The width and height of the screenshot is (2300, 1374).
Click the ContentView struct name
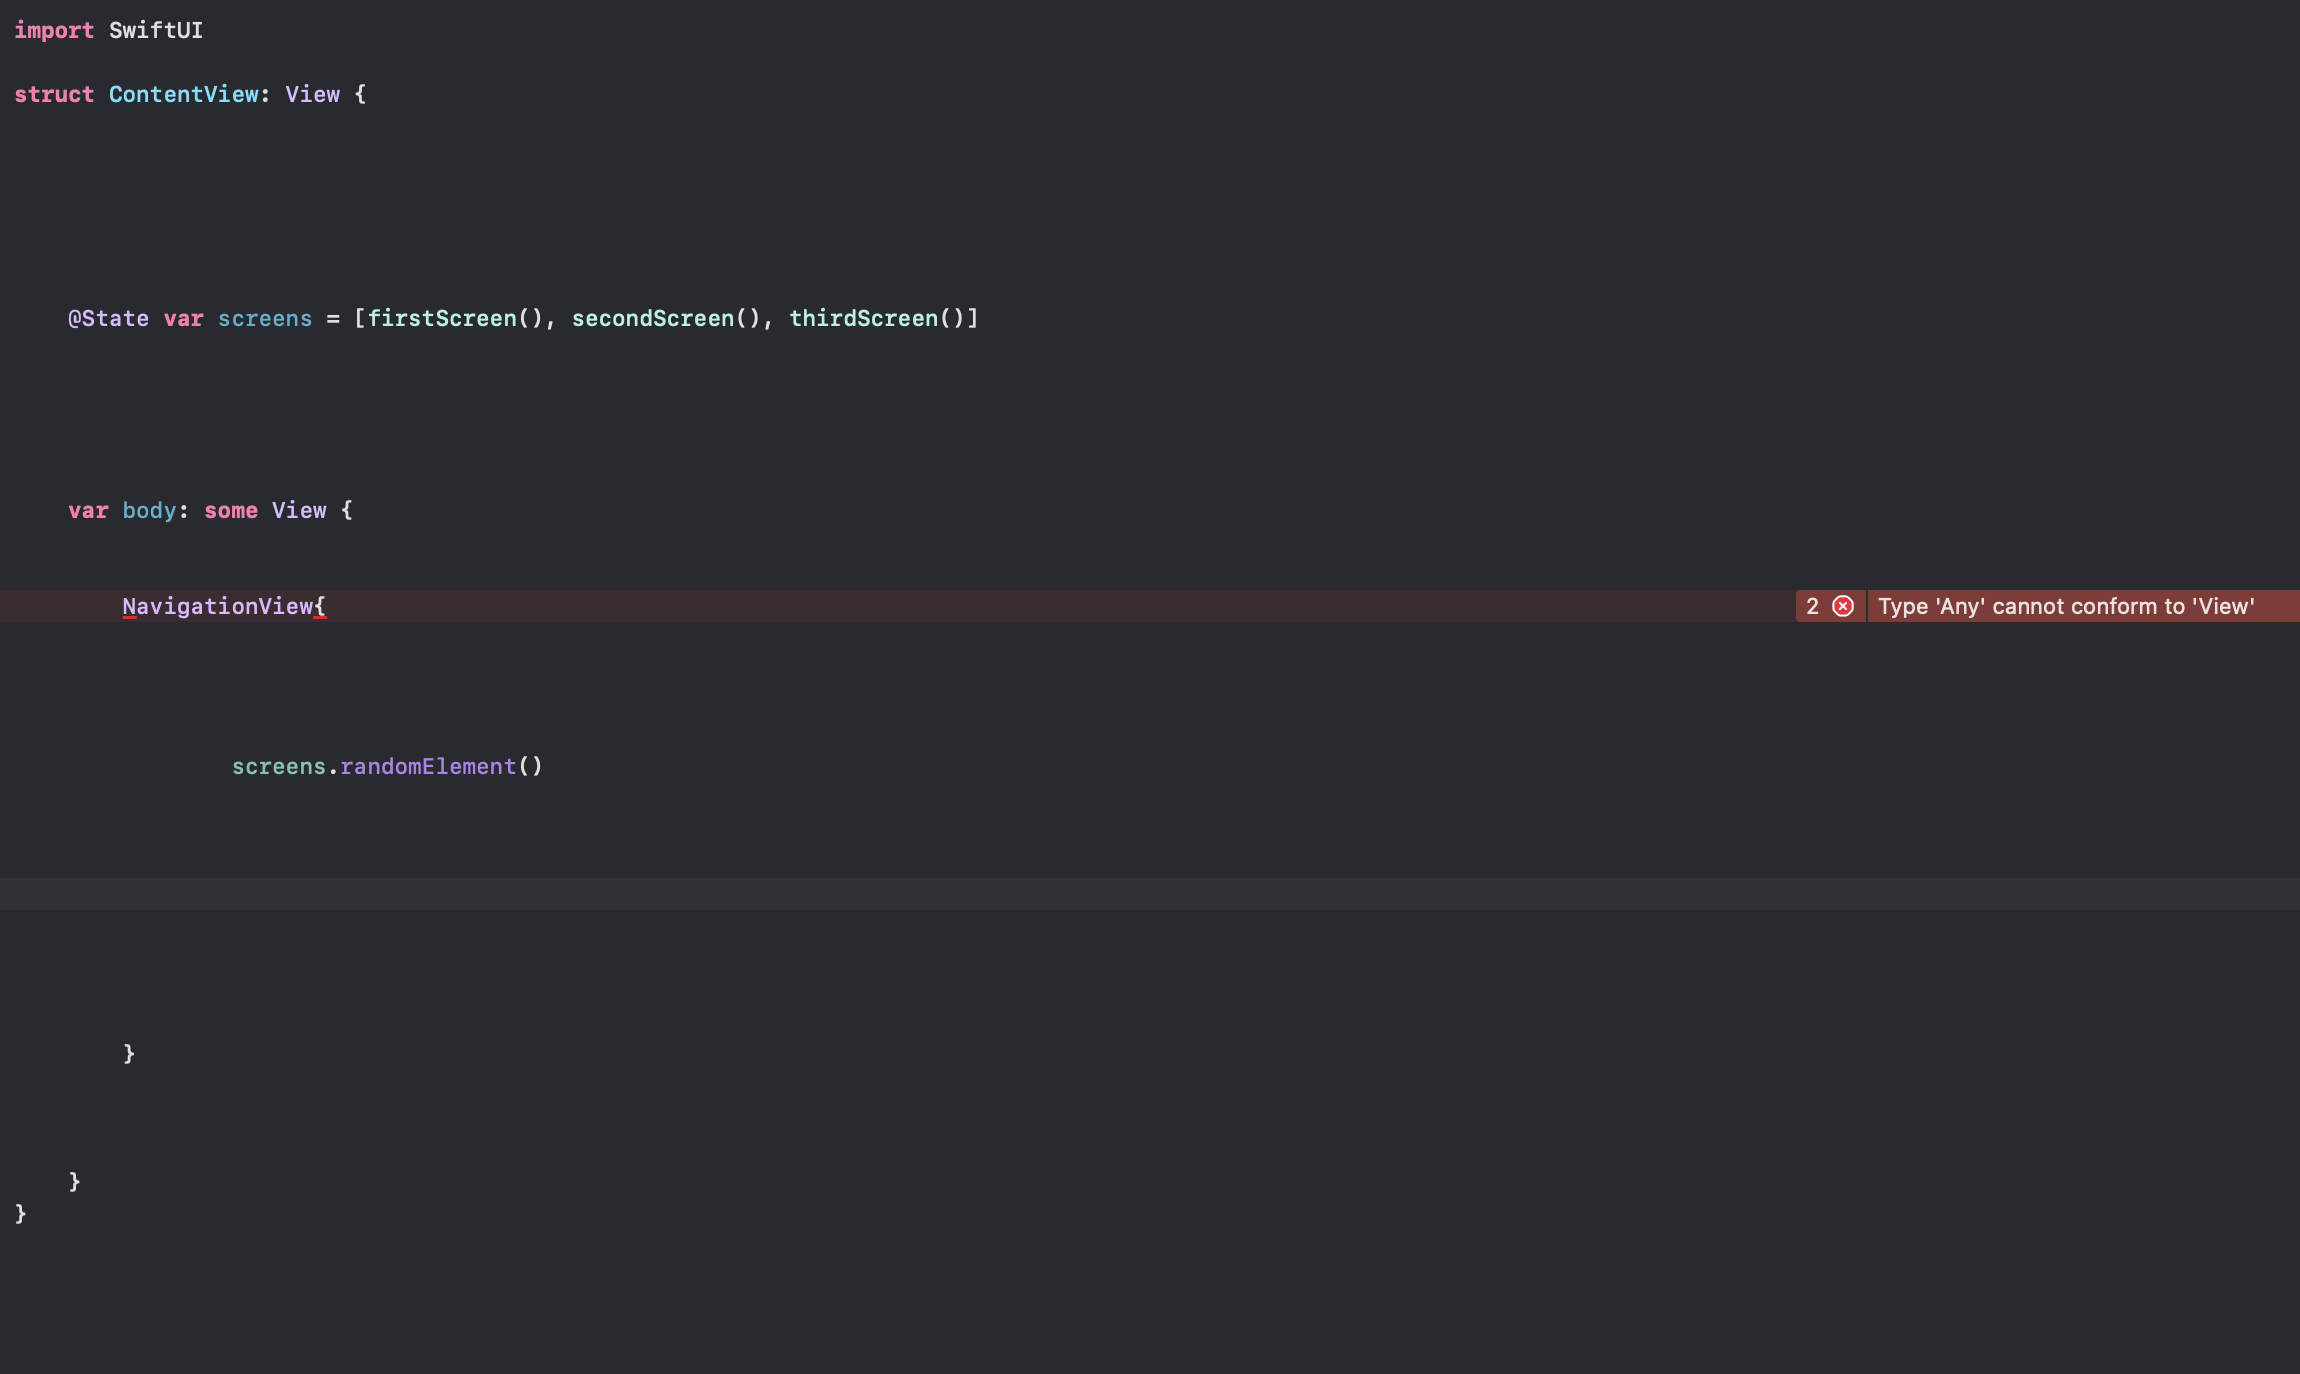pyautogui.click(x=184, y=94)
